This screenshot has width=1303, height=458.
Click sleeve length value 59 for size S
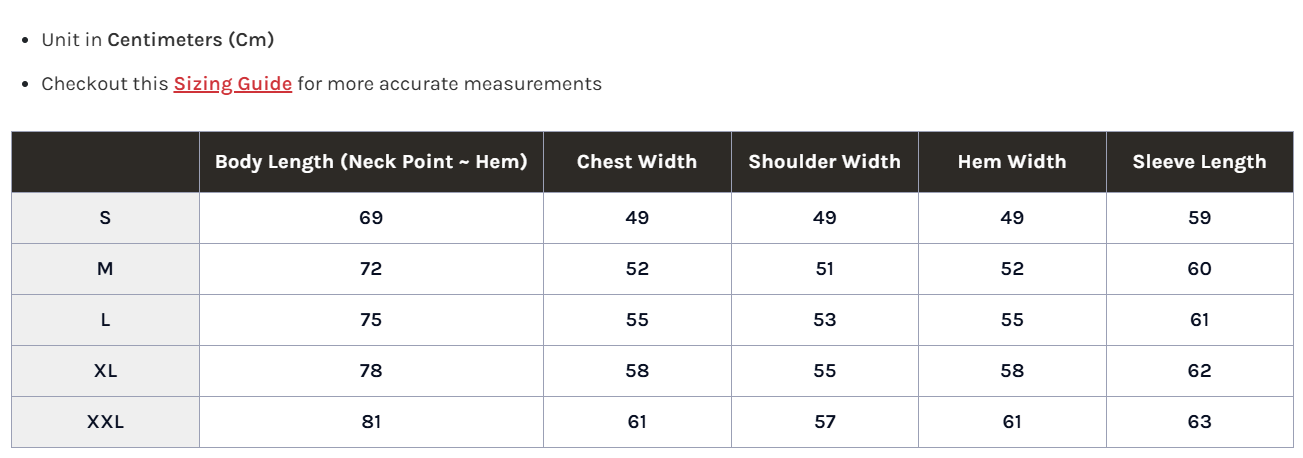[1199, 218]
